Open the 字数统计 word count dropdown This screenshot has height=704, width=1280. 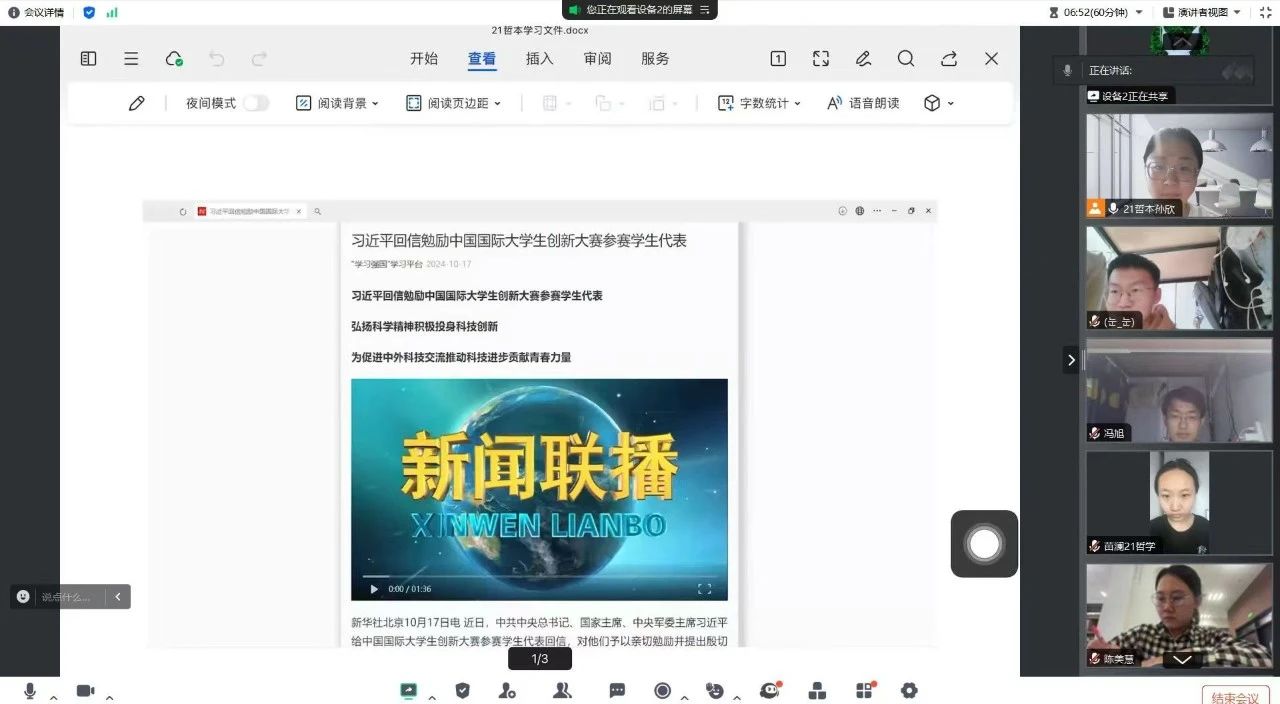(x=759, y=103)
